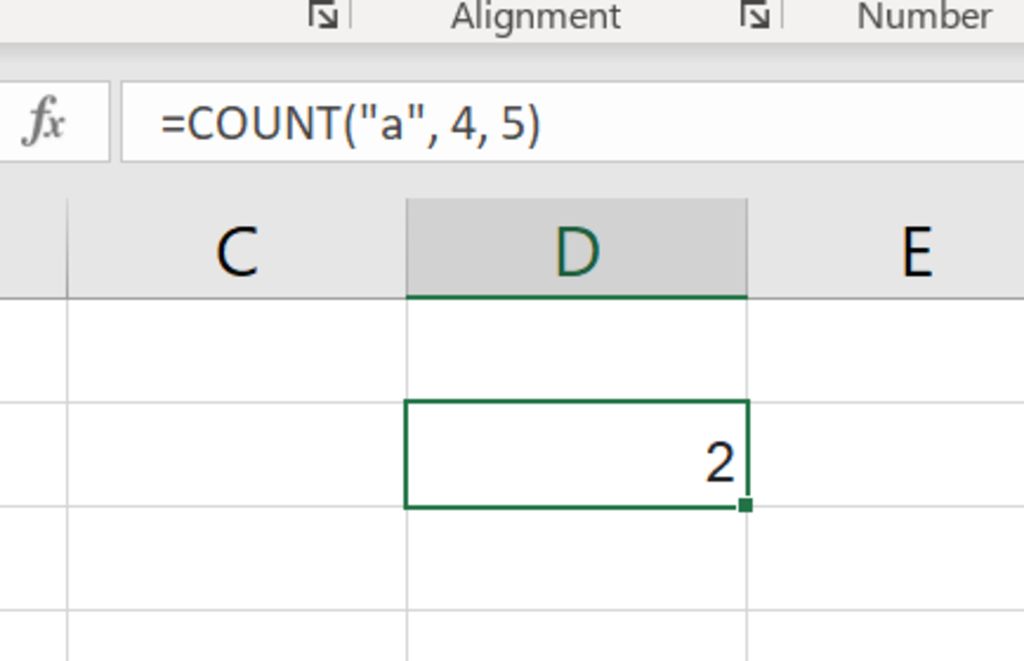Select the first visible cell under header C
The image size is (1024, 661).
pyautogui.click(x=236, y=351)
